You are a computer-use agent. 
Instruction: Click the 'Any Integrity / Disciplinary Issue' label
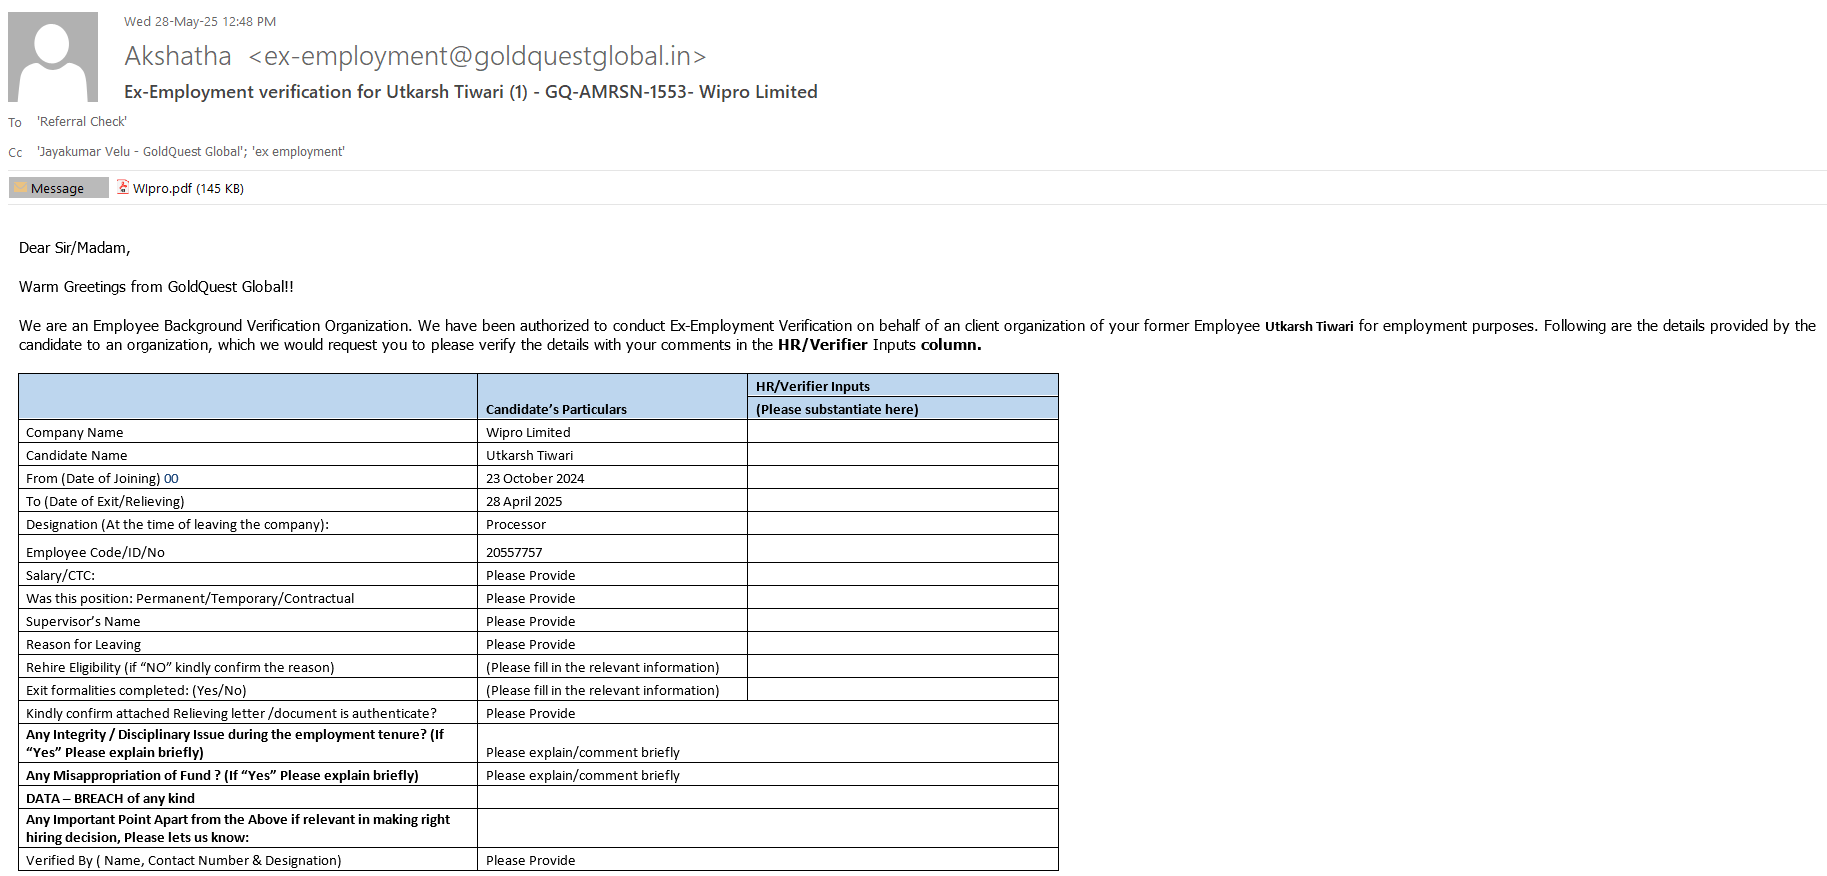235,743
